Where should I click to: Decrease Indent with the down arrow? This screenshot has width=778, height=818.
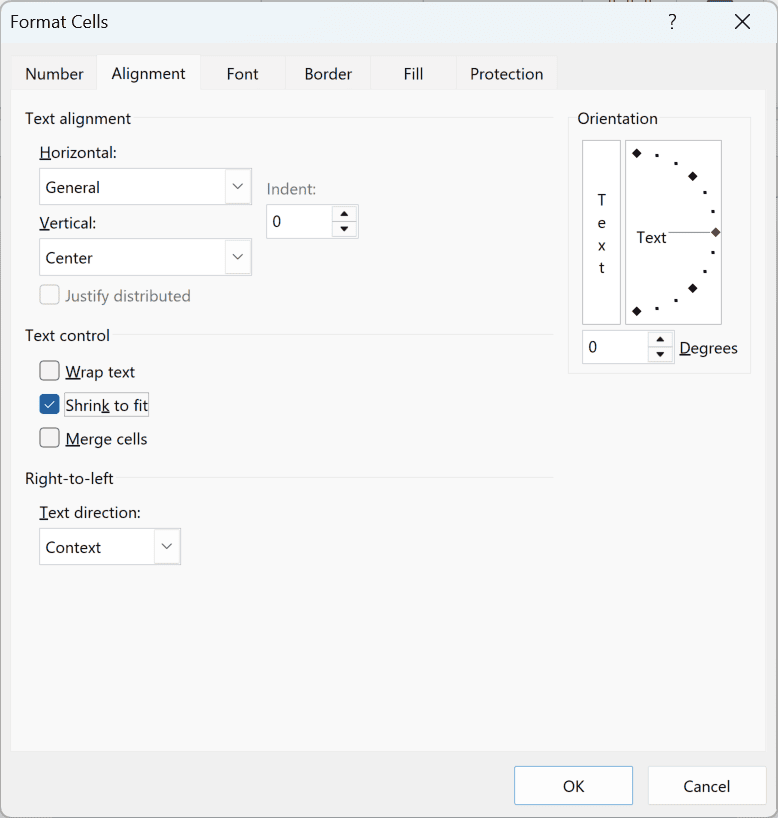[x=344, y=229]
